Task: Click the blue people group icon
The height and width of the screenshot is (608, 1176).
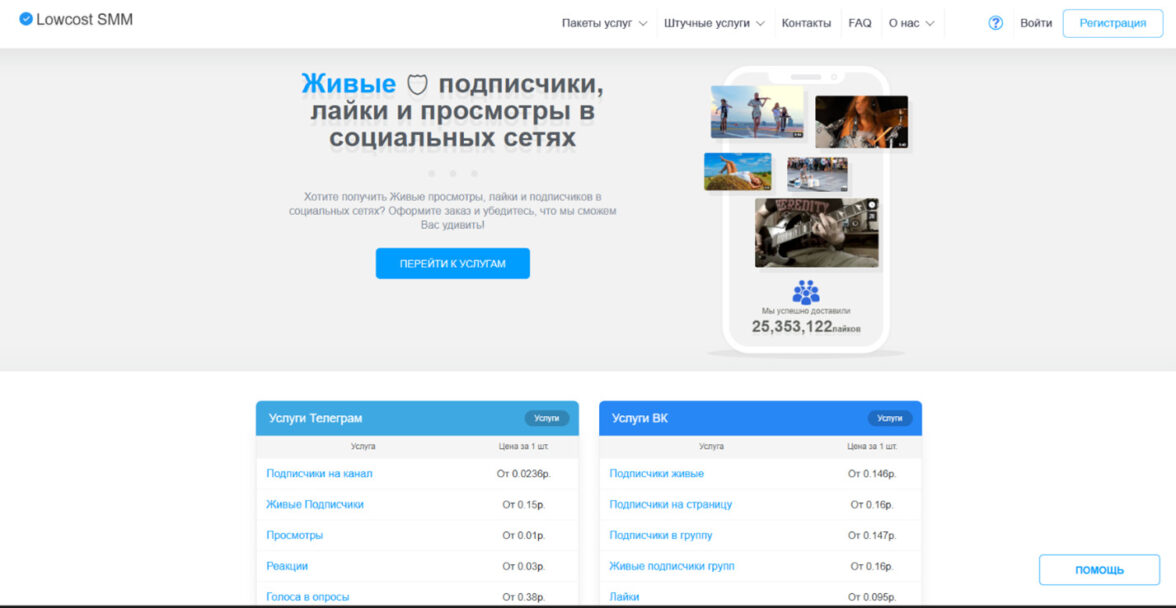Action: click(x=806, y=292)
